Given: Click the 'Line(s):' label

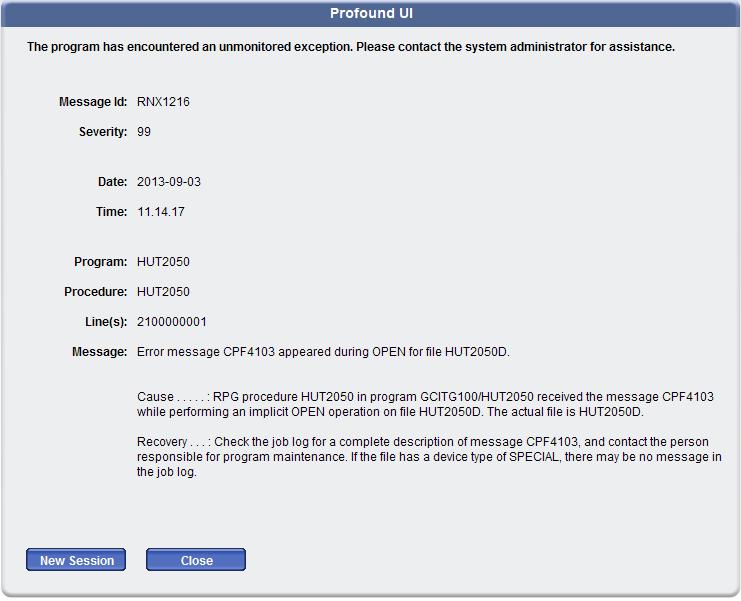Looking at the screenshot, I should click(x=106, y=322).
